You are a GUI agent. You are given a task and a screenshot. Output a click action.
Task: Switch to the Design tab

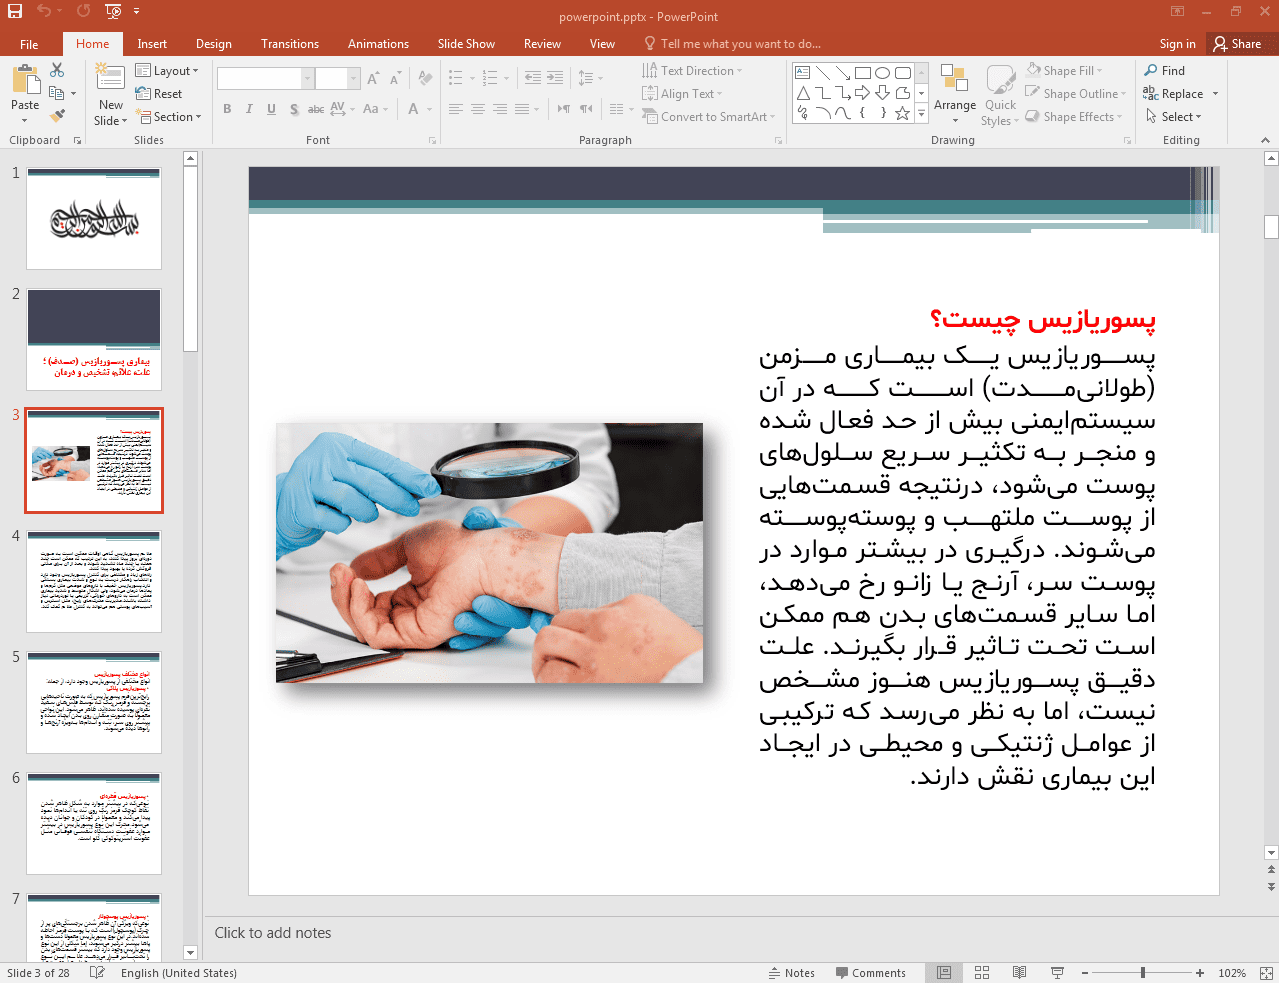[213, 44]
